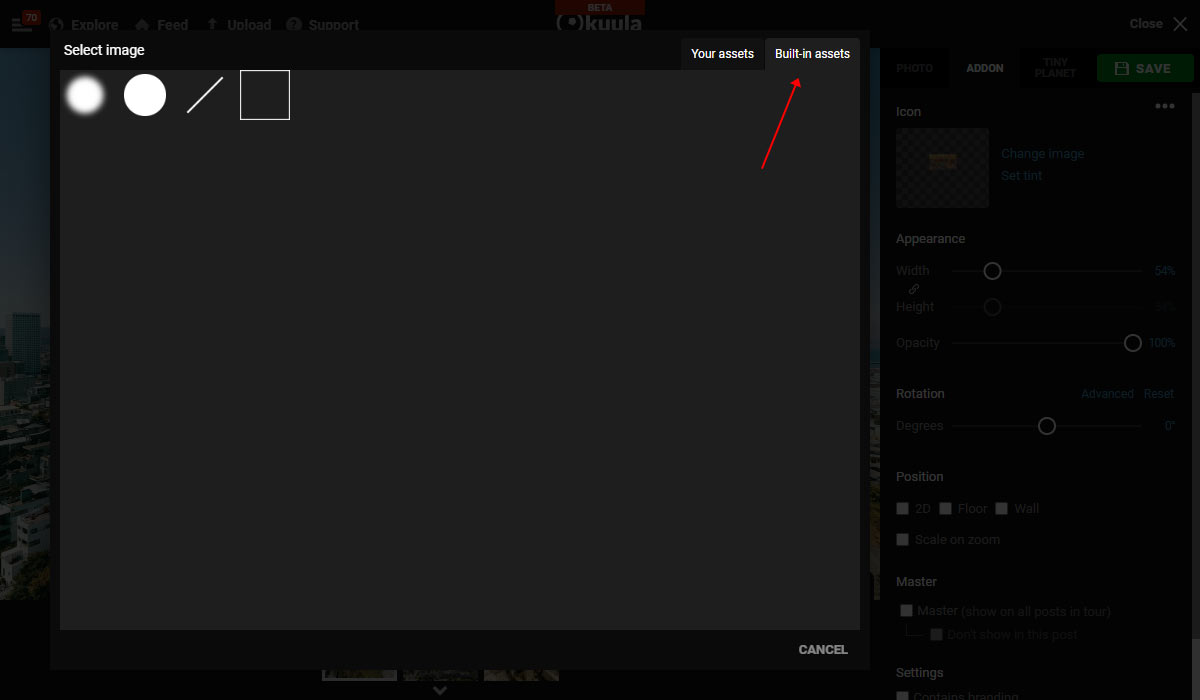This screenshot has height=700, width=1200.
Task: Open the TINY PLANET tab
Action: [x=1056, y=68]
